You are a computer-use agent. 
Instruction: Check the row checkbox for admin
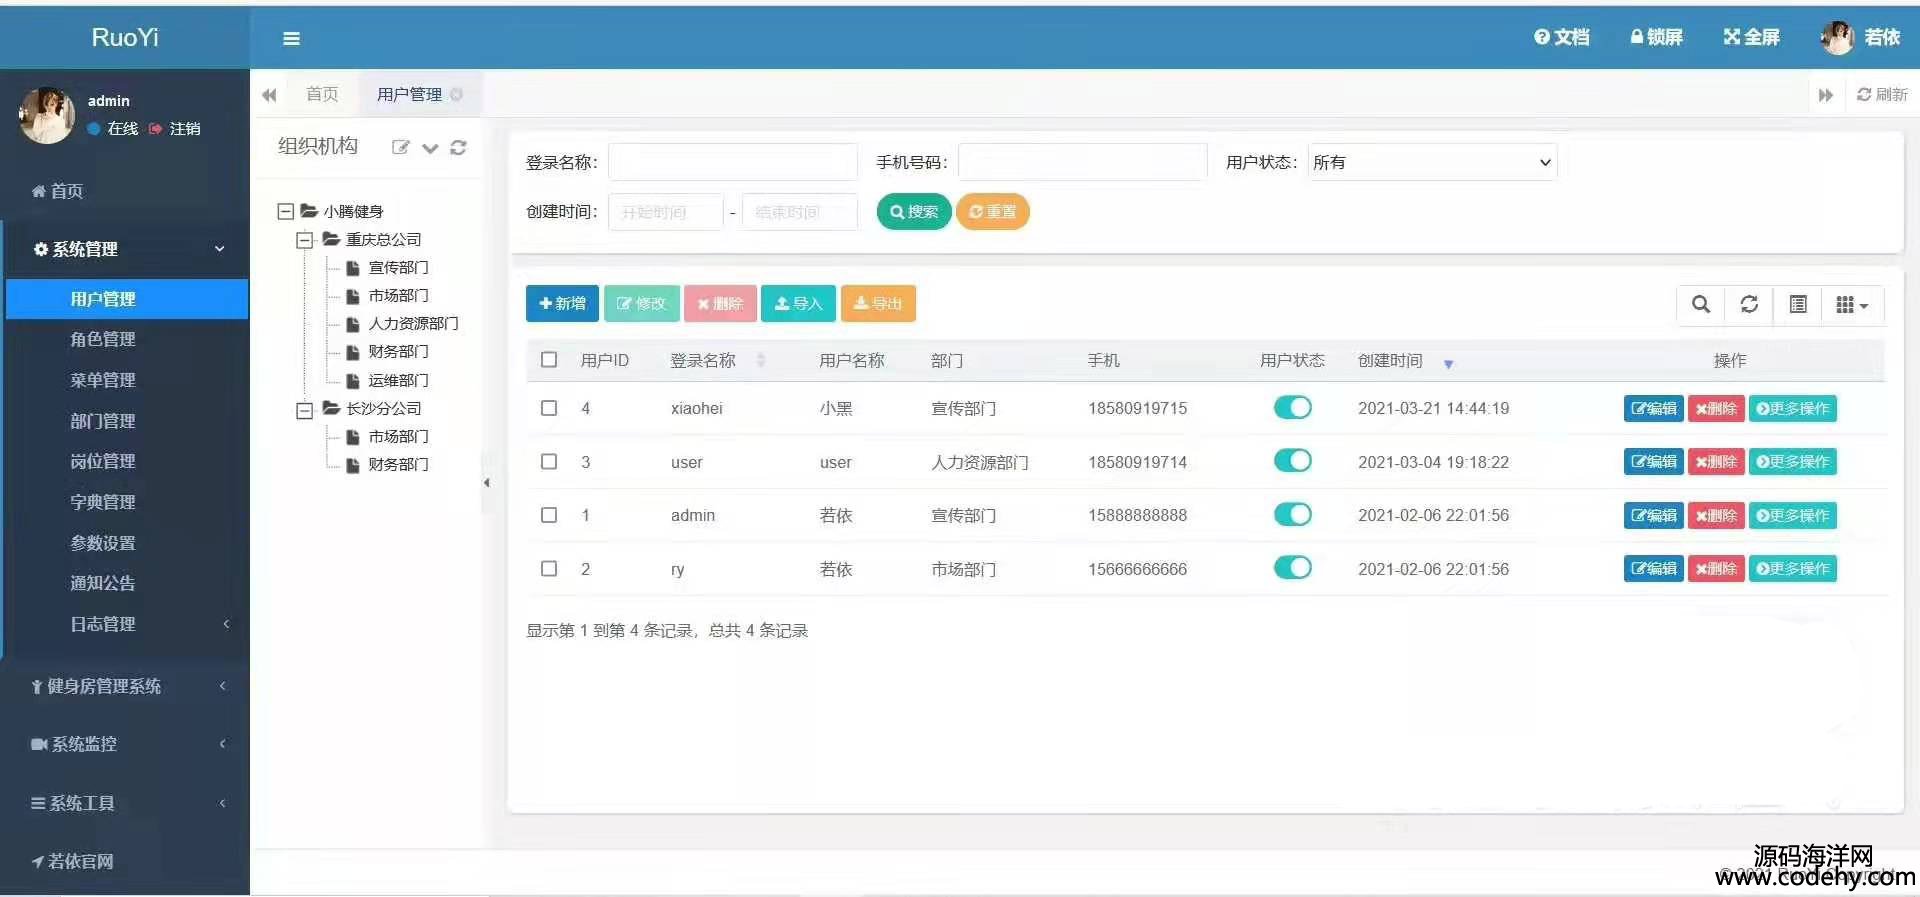(549, 515)
